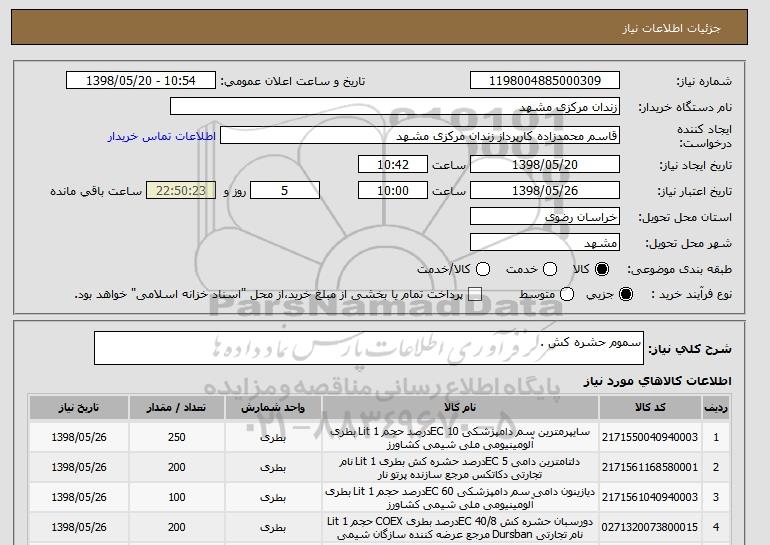Screen dimensions: 770x545
Task: Click quantity 200 in row 2
Action: 176,467
